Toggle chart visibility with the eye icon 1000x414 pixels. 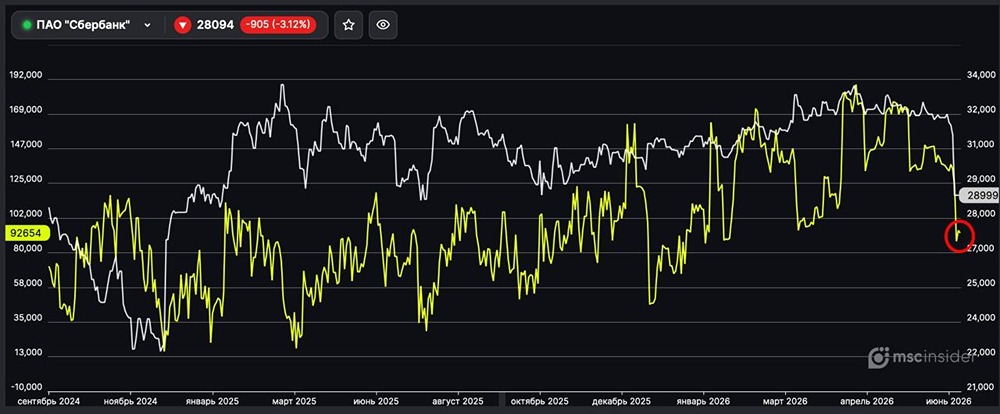(x=383, y=25)
